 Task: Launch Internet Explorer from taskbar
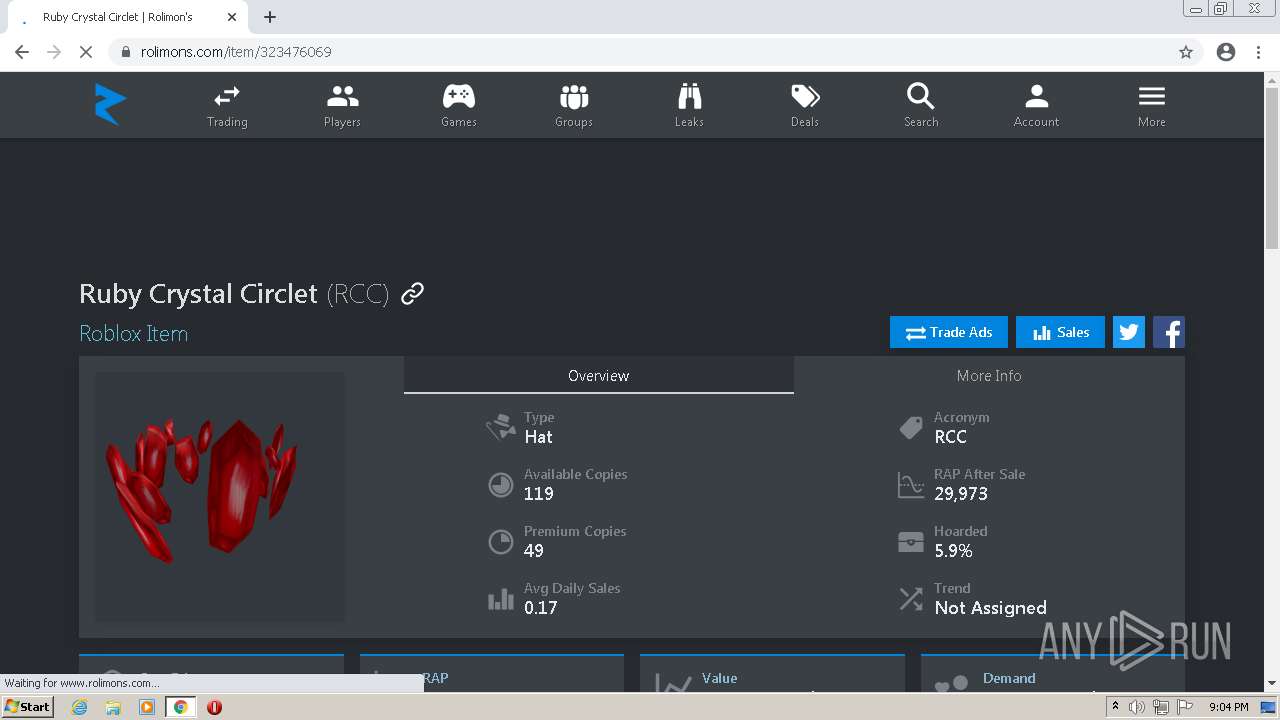tap(80, 707)
